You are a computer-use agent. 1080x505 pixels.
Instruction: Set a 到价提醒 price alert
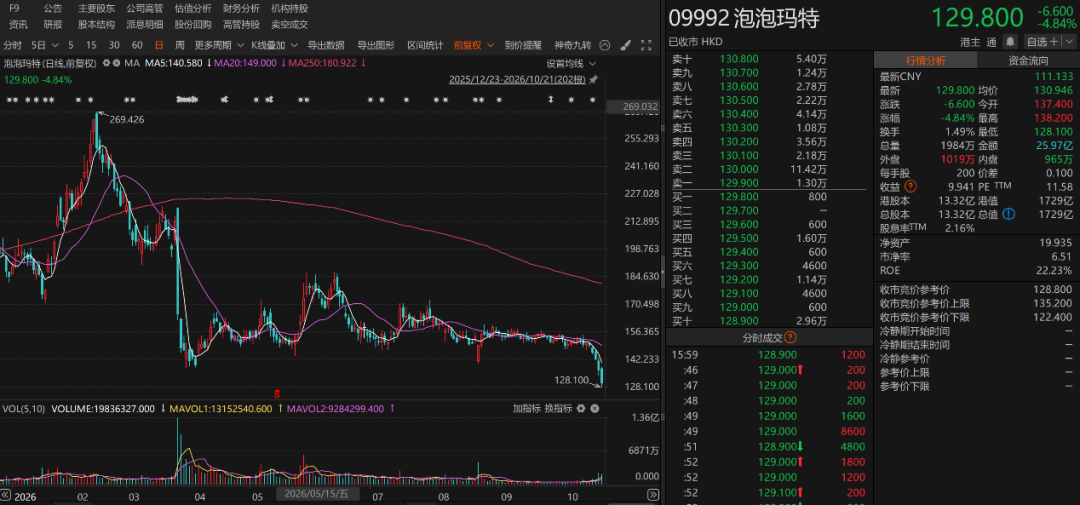tap(523, 45)
